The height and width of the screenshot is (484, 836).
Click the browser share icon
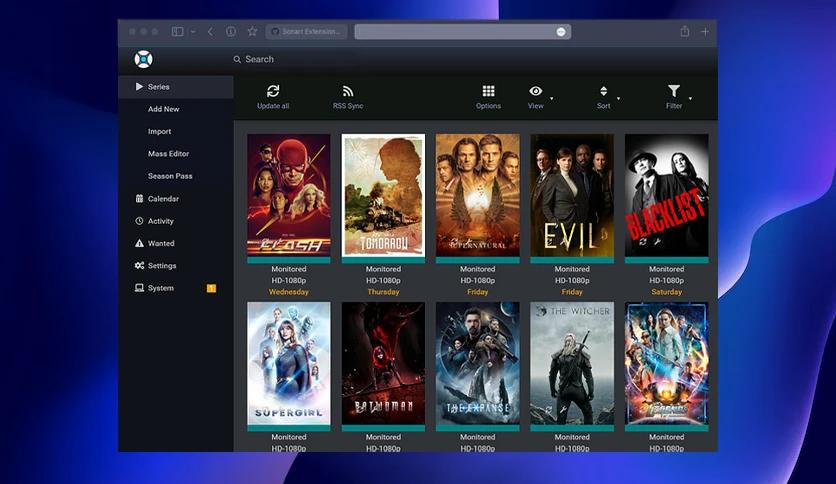tap(685, 31)
